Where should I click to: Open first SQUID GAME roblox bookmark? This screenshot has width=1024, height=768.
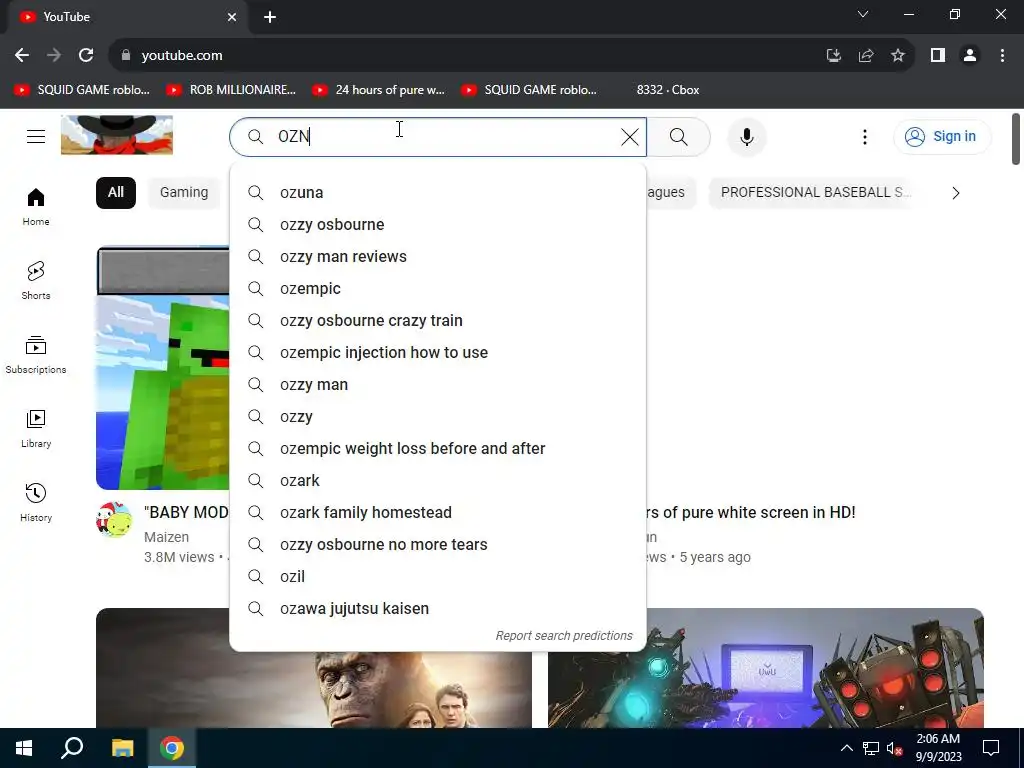(82, 90)
